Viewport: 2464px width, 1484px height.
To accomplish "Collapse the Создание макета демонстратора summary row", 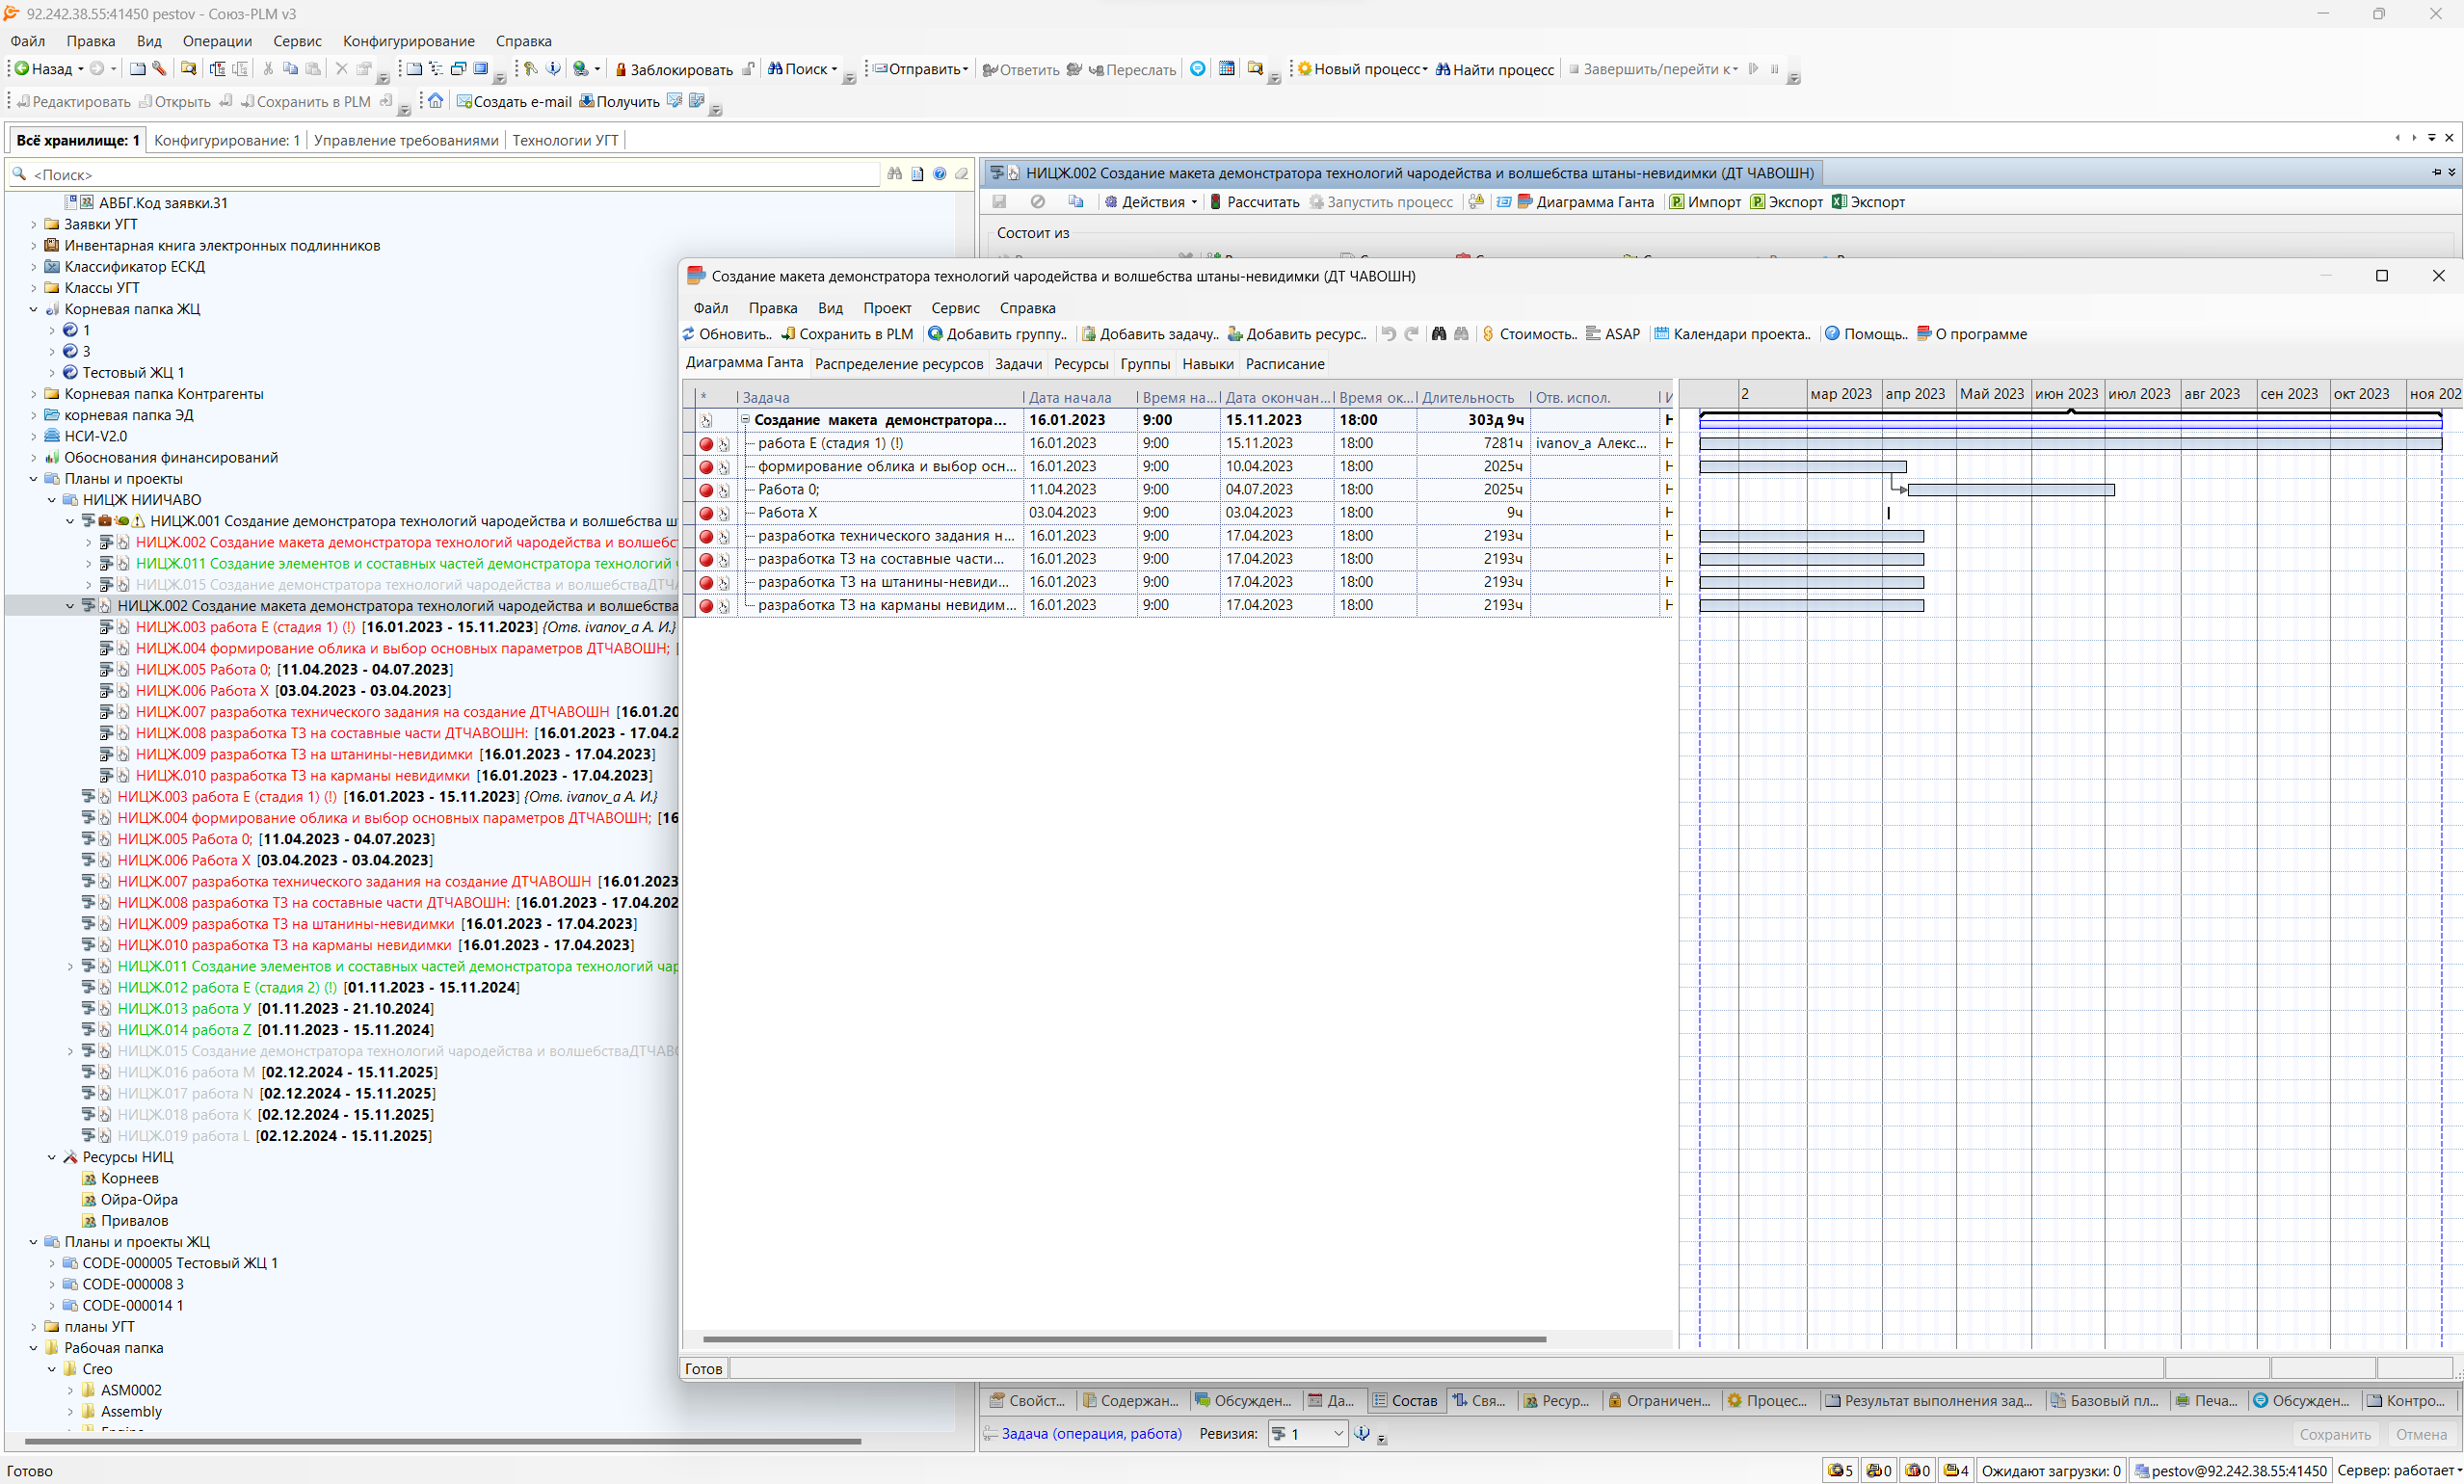I will pyautogui.click(x=745, y=420).
